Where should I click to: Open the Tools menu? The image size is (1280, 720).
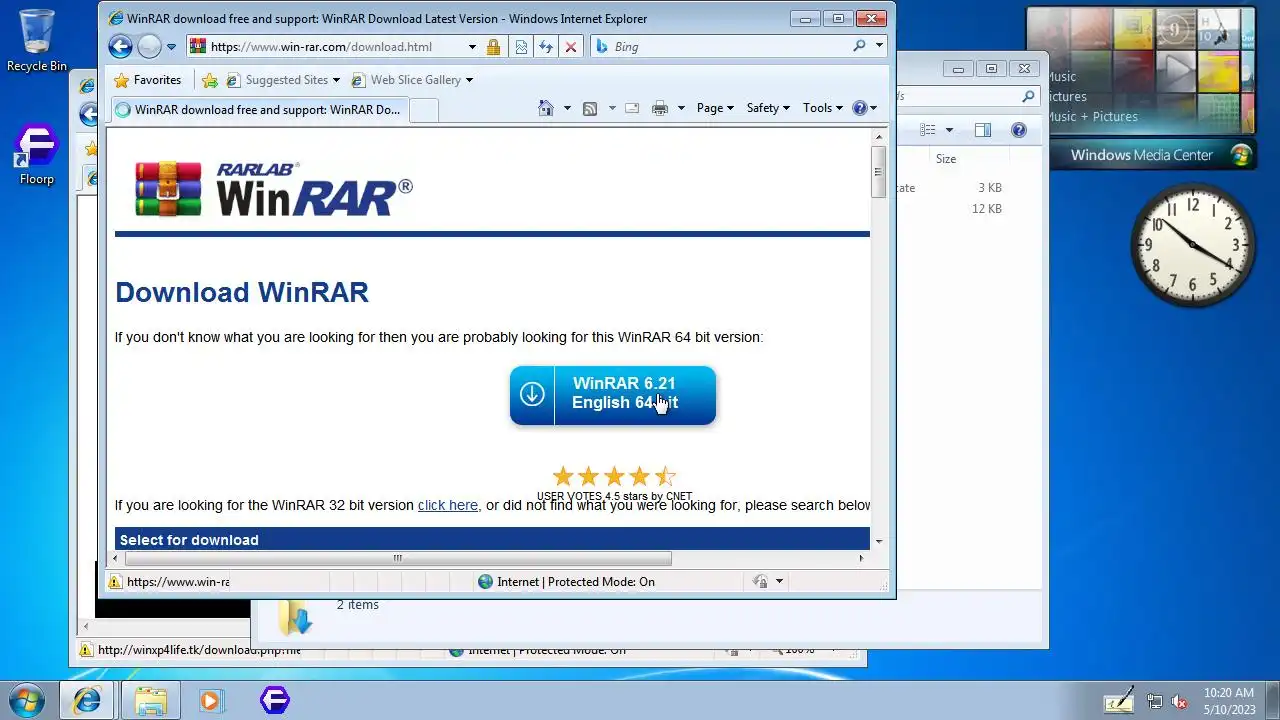(x=823, y=108)
